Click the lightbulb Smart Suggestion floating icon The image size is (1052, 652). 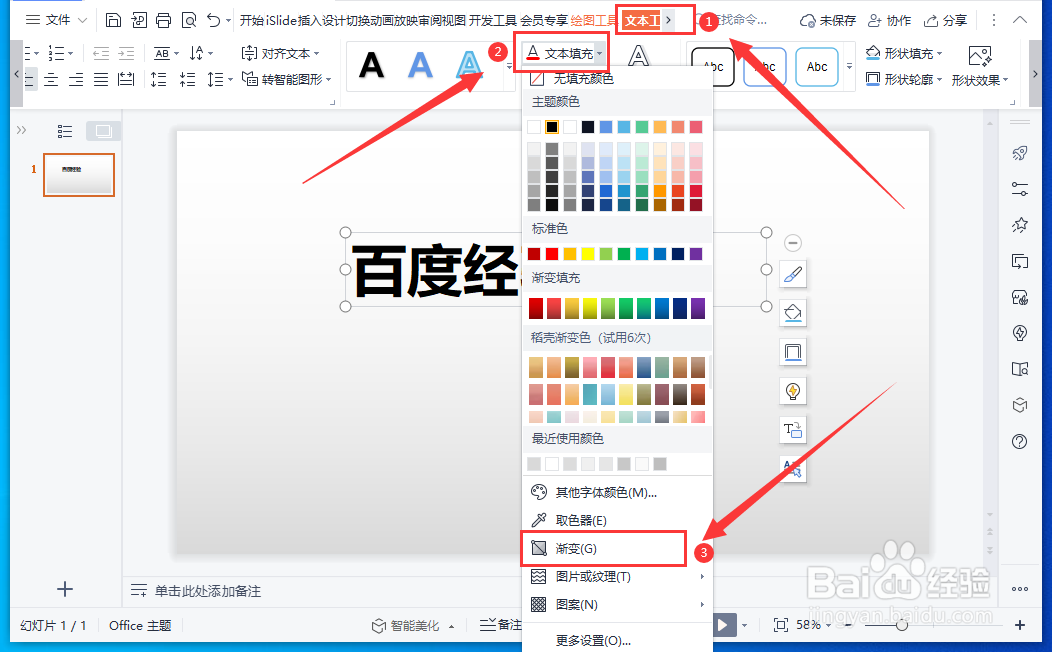tap(792, 391)
